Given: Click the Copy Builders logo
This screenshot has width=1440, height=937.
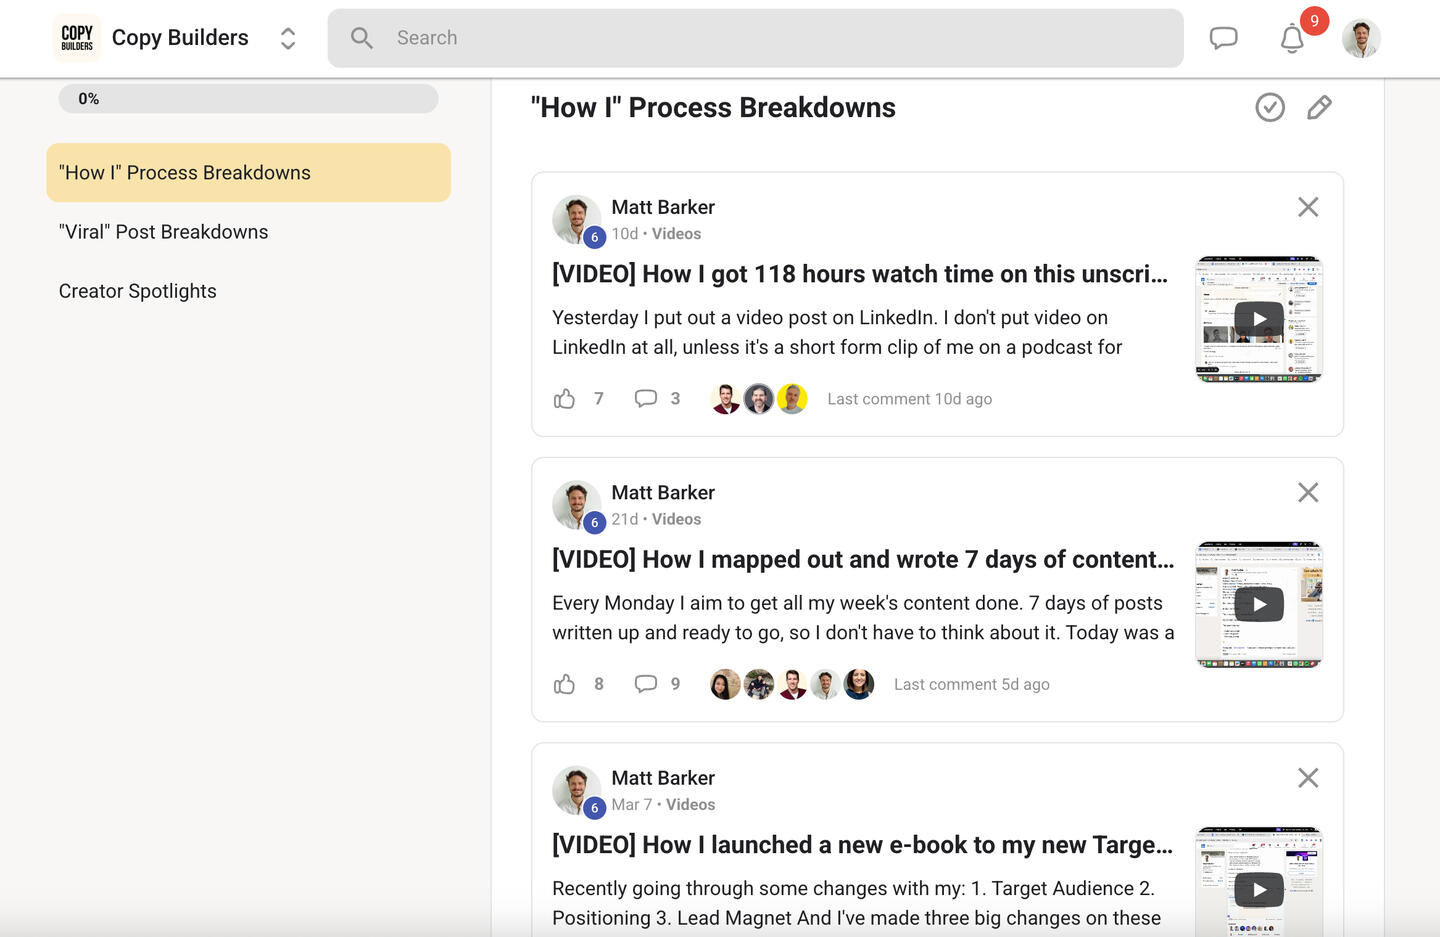Looking at the screenshot, I should (77, 38).
